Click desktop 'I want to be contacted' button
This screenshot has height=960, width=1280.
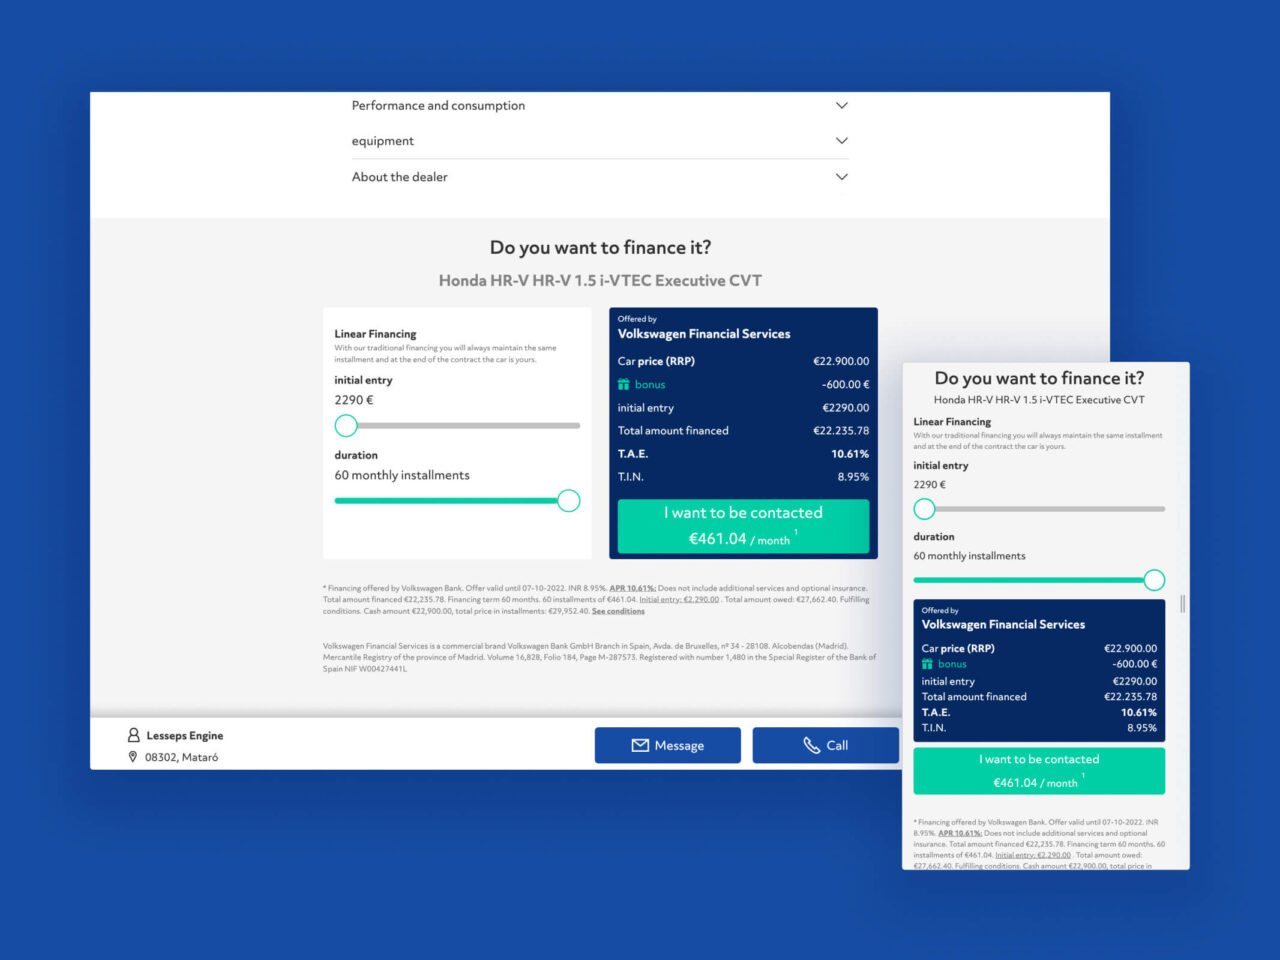(x=743, y=525)
